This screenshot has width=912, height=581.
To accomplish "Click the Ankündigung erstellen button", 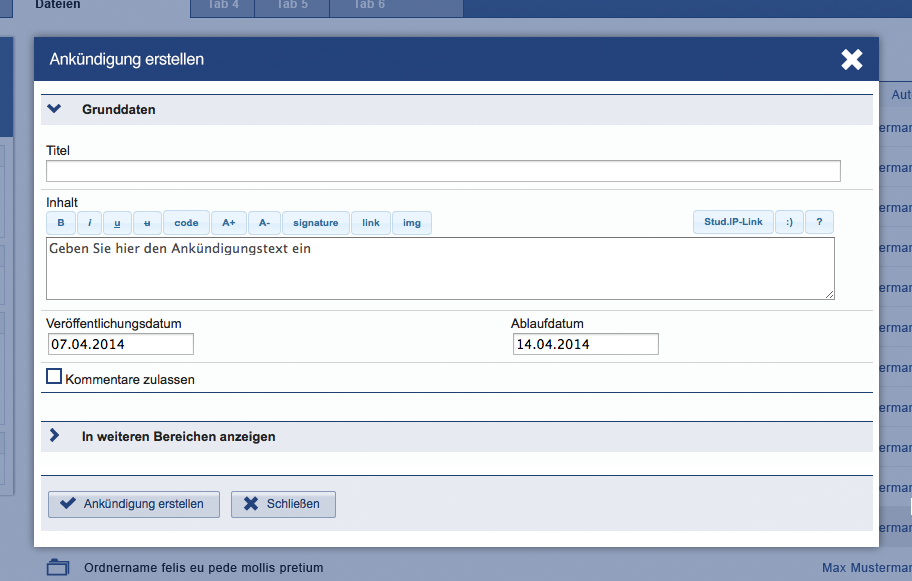I will [x=132, y=504].
